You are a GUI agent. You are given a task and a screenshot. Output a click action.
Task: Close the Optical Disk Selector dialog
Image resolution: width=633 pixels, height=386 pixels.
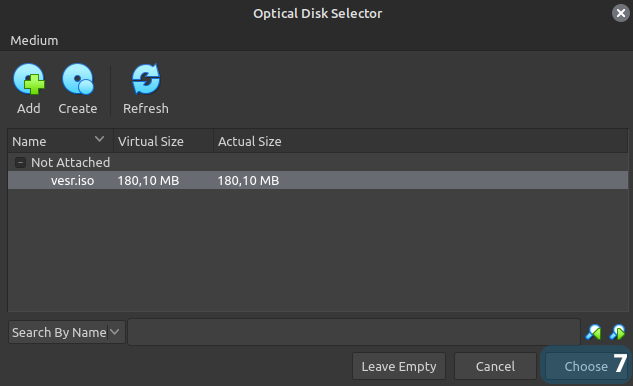pyautogui.click(x=621, y=13)
